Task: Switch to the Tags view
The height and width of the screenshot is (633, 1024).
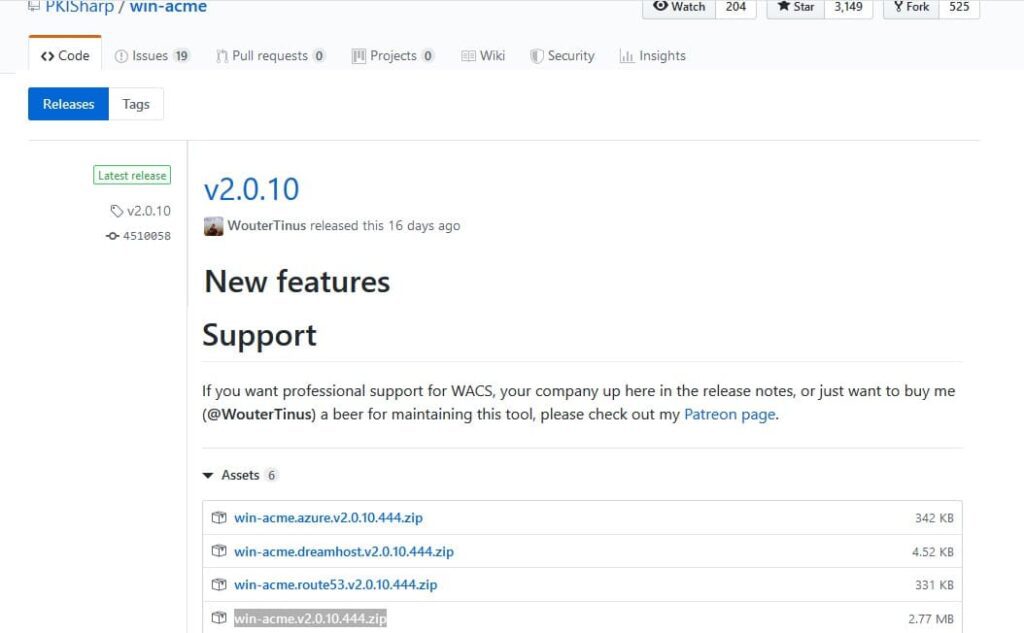Action: tap(136, 104)
